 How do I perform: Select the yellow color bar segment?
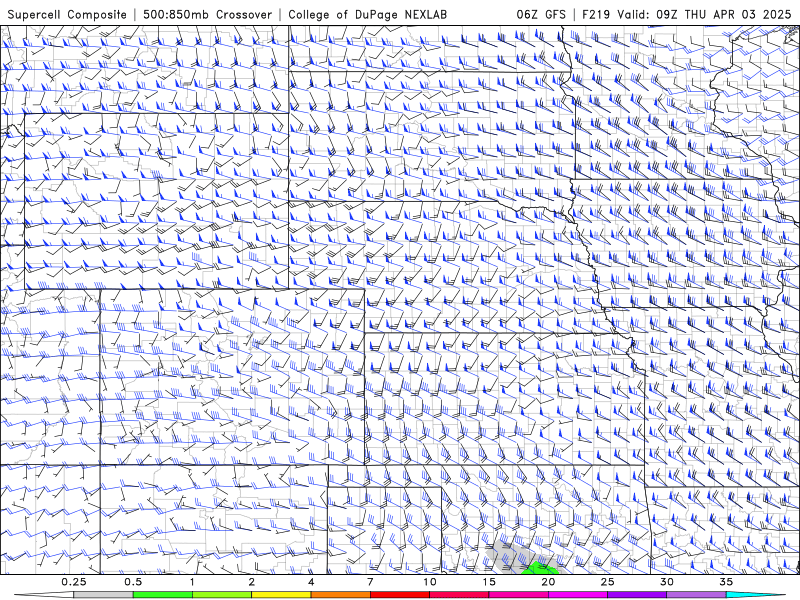[x=281, y=595]
